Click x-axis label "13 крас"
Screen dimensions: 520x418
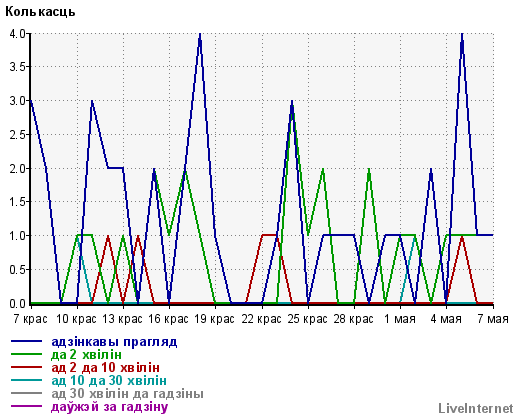point(123,319)
